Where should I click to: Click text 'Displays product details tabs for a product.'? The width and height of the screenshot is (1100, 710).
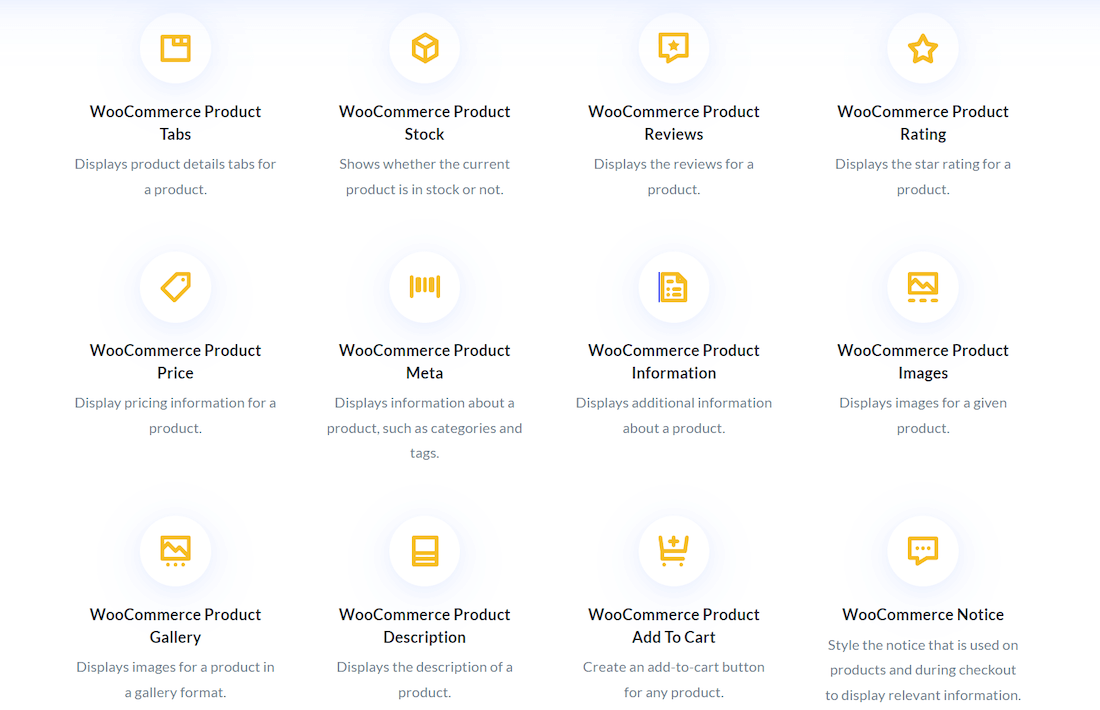[x=175, y=177]
